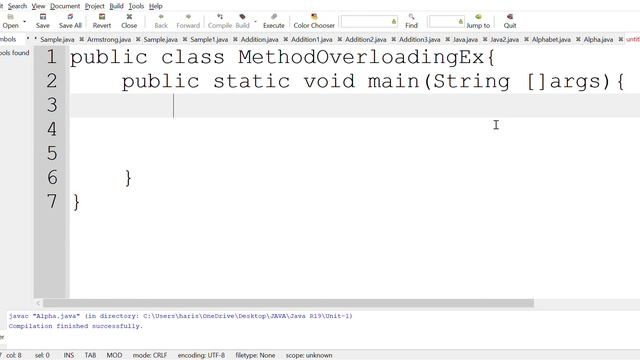Screen dimensions: 640x360
Task: Switch to the Java.java tab
Action: click(465, 40)
